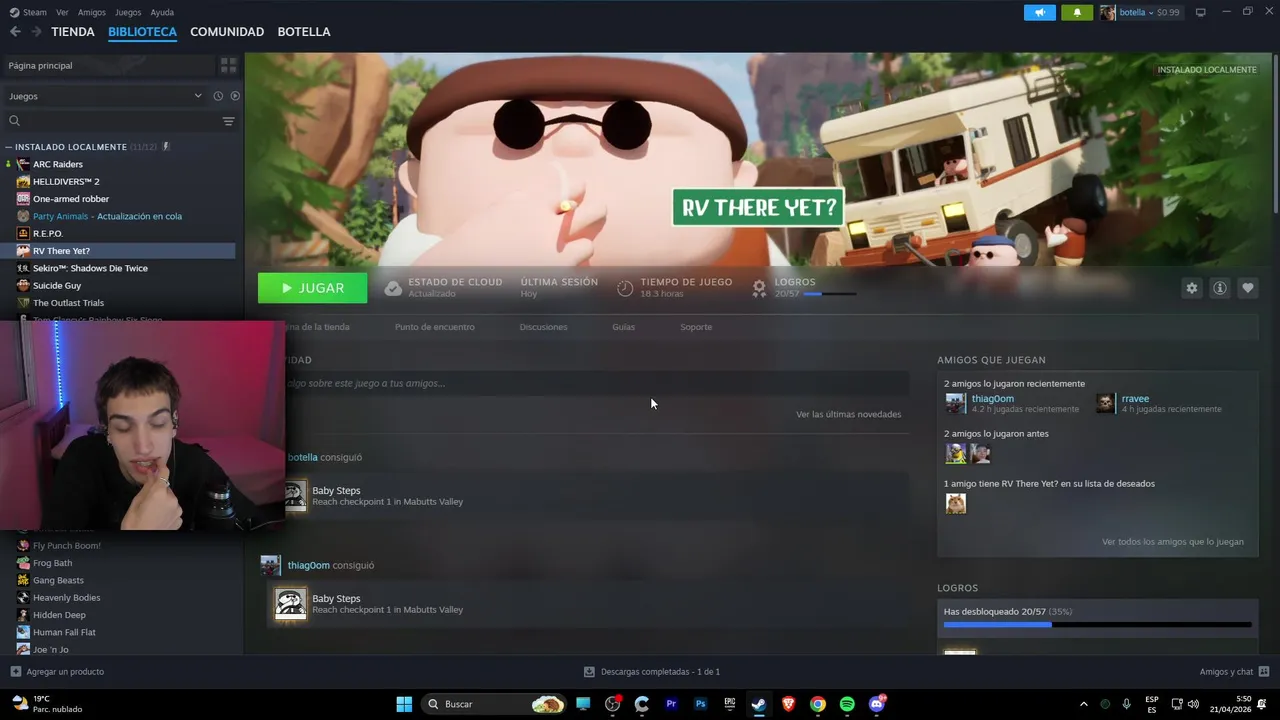Open Discord from the taskbar
The image size is (1280, 720).
877,704
